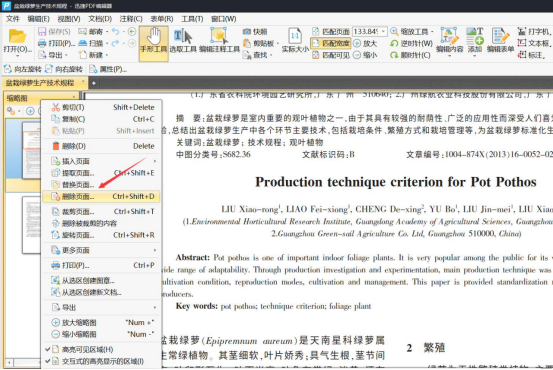Click the 查找 find icon
Screen dimensions: 553x370
coord(247,55)
